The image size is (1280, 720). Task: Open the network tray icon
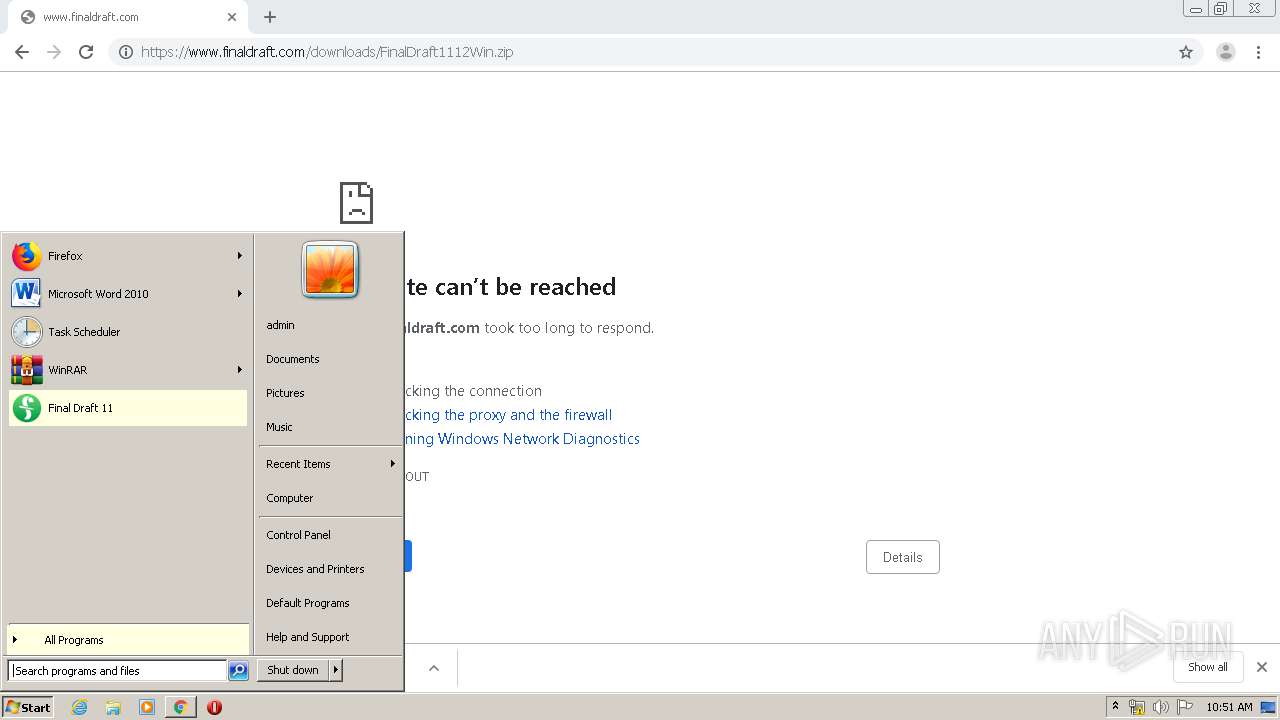point(1137,707)
